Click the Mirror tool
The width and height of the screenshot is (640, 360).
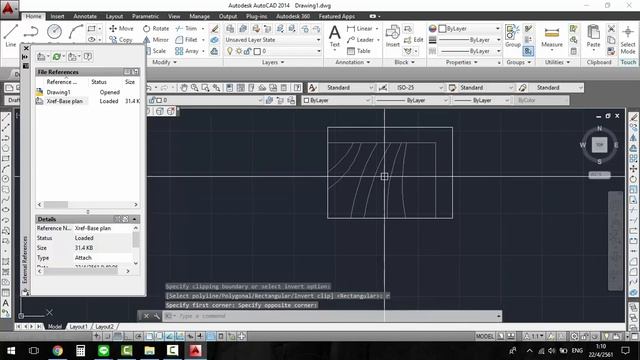(x=156, y=40)
